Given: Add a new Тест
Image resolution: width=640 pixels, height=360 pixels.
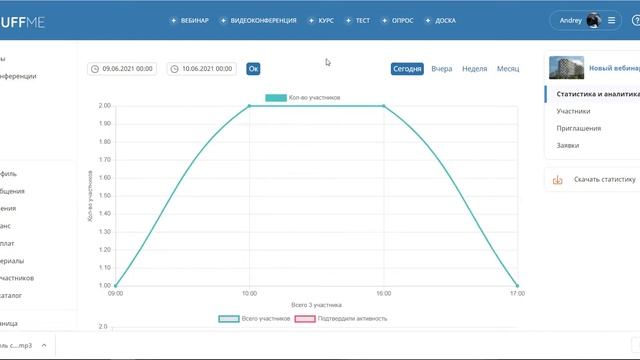Looking at the screenshot, I should pos(358,20).
